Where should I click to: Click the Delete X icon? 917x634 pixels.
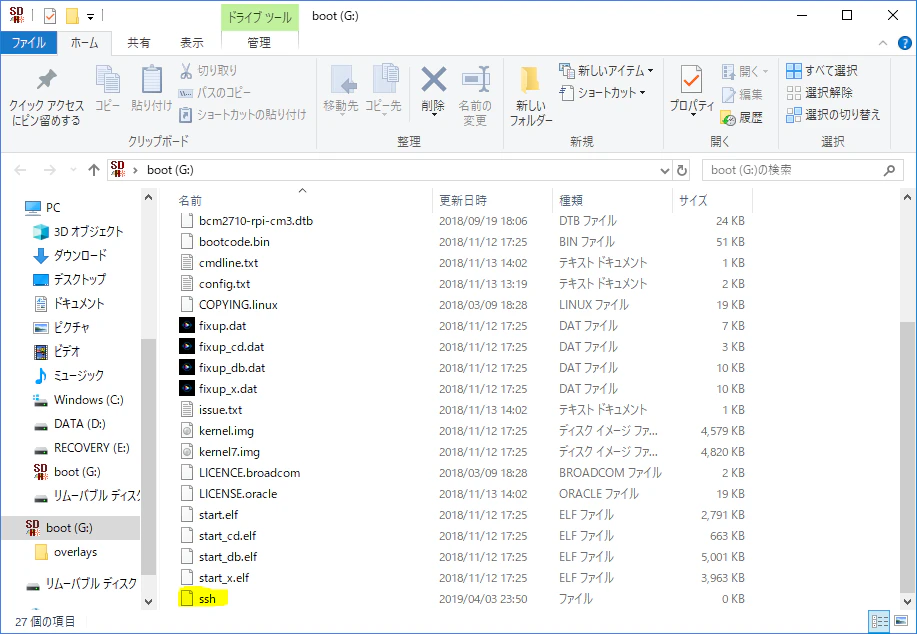(433, 80)
